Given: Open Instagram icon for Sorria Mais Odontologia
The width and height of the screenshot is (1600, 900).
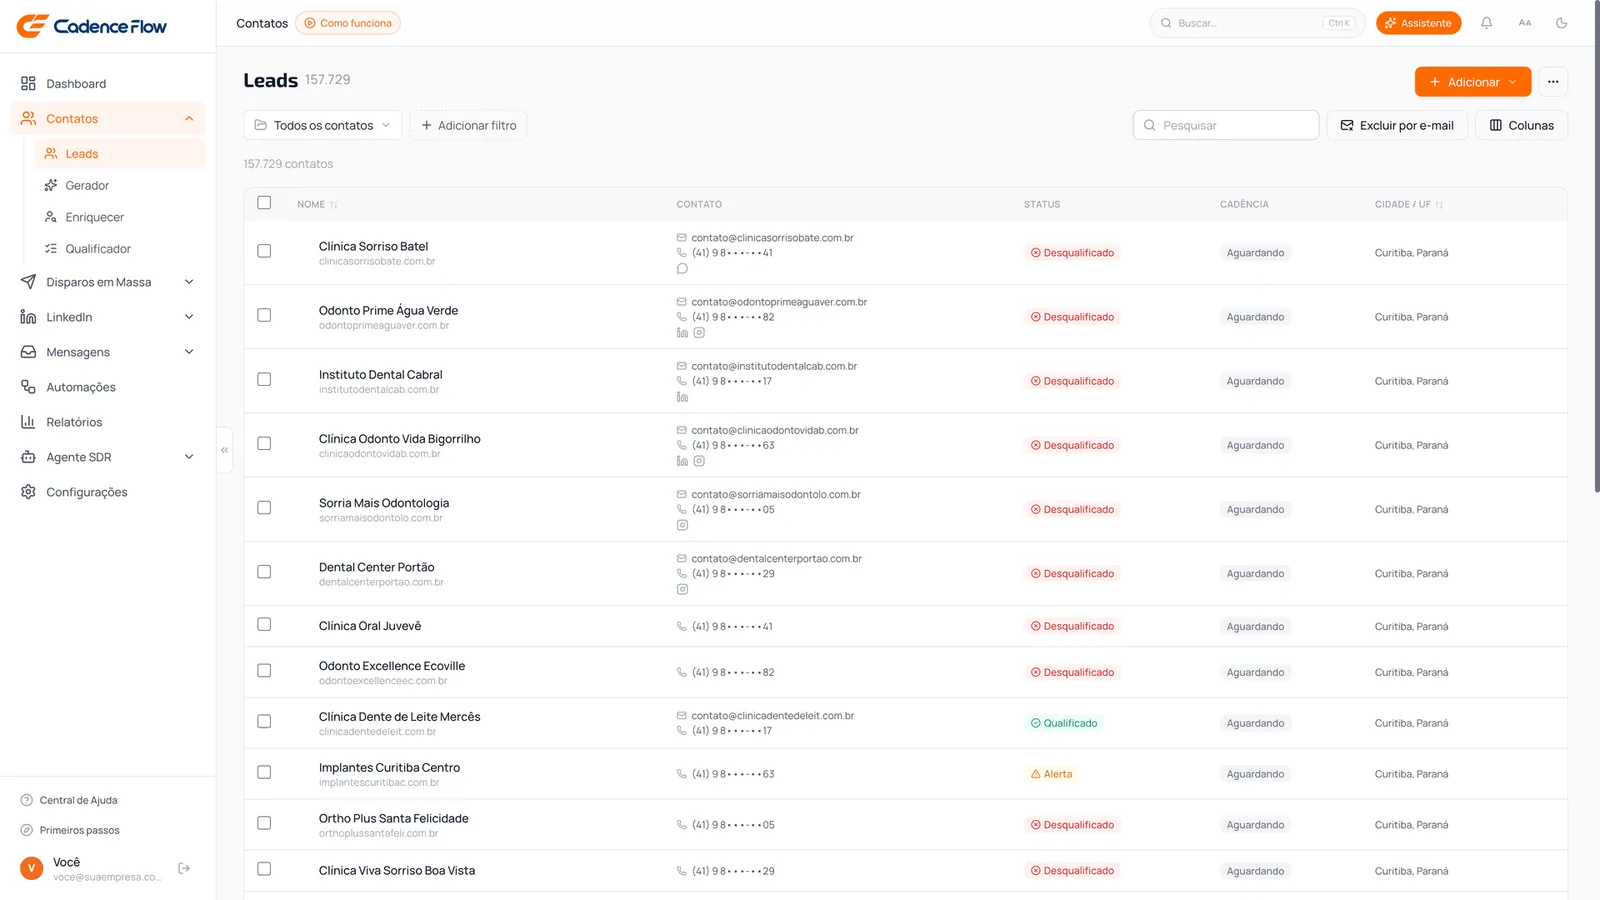Looking at the screenshot, I should (682, 525).
